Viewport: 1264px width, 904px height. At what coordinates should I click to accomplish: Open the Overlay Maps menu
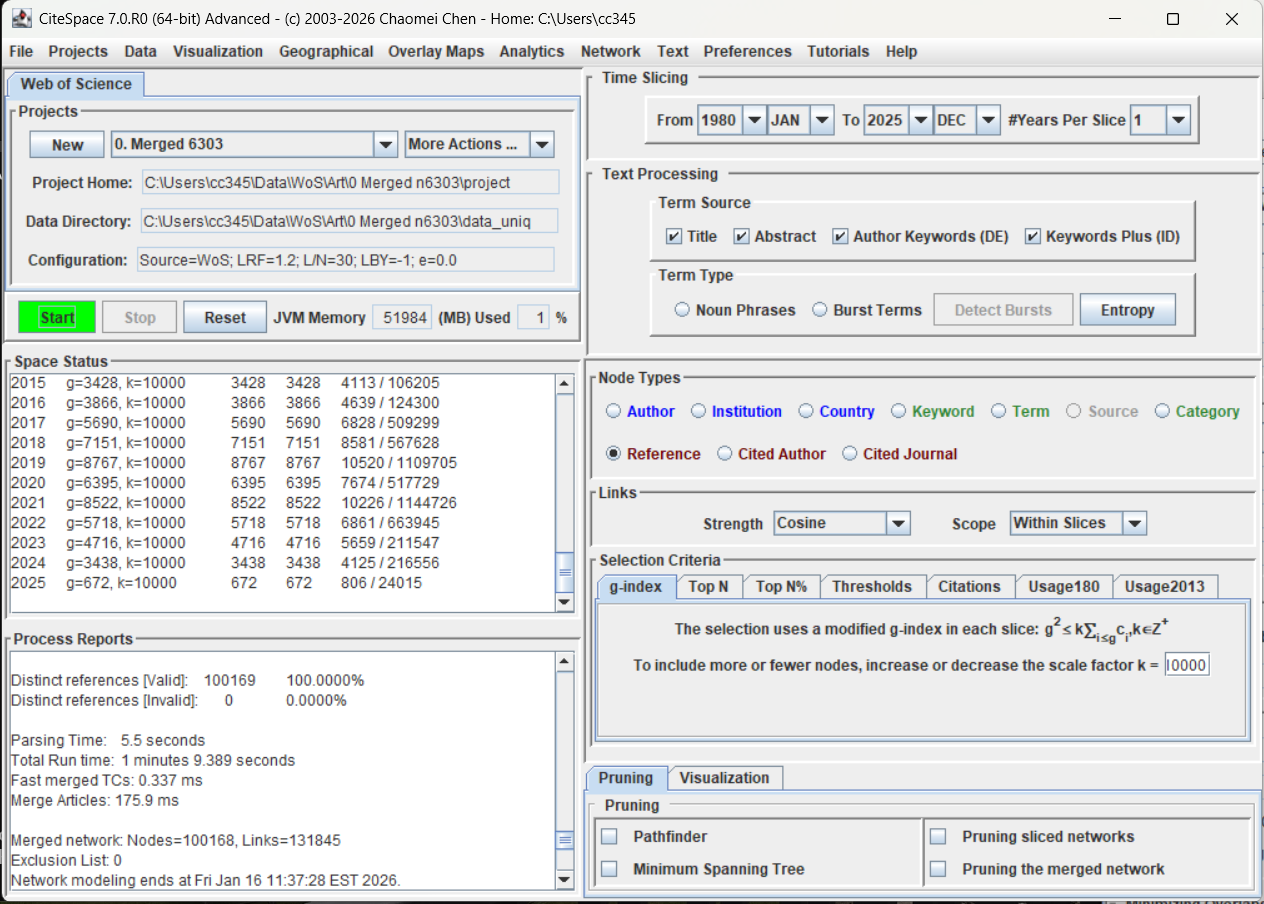[435, 51]
